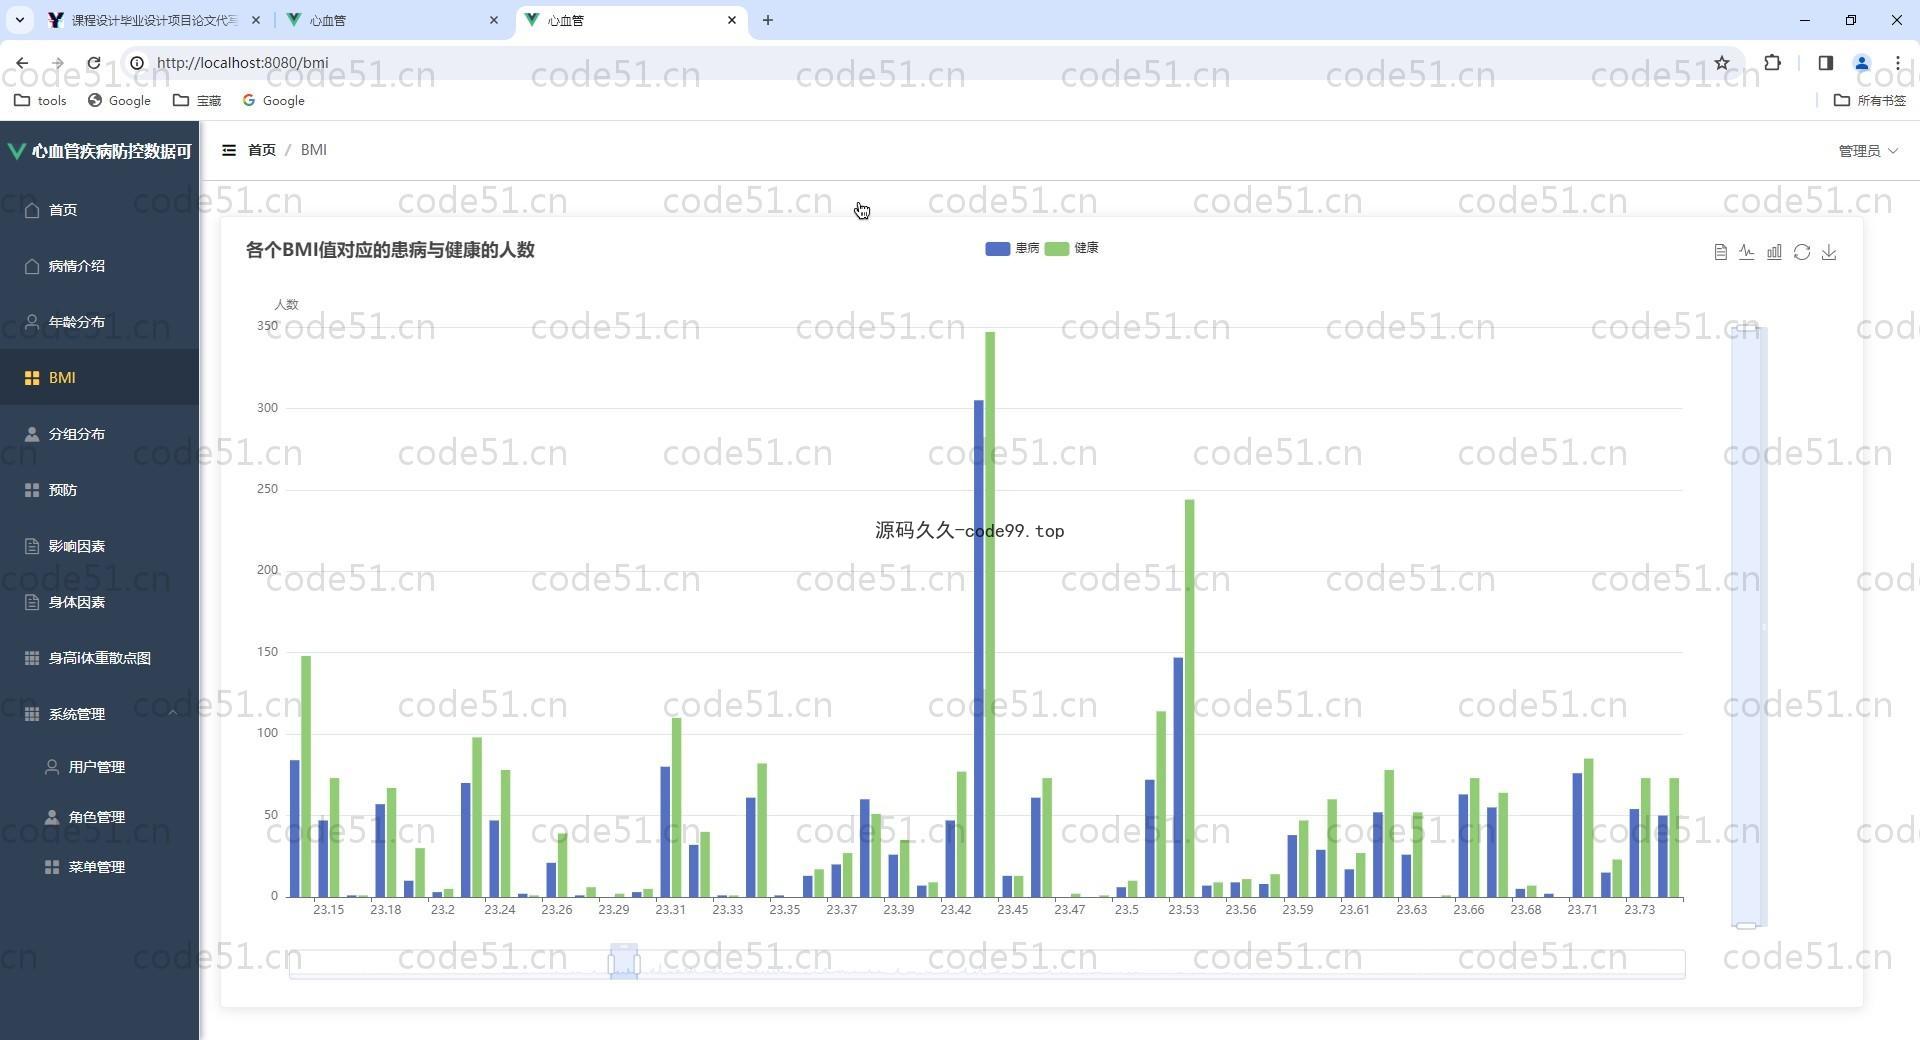Toggle sidebar with the hamburger icon
Screen dimensions: 1920x1040
coord(229,150)
